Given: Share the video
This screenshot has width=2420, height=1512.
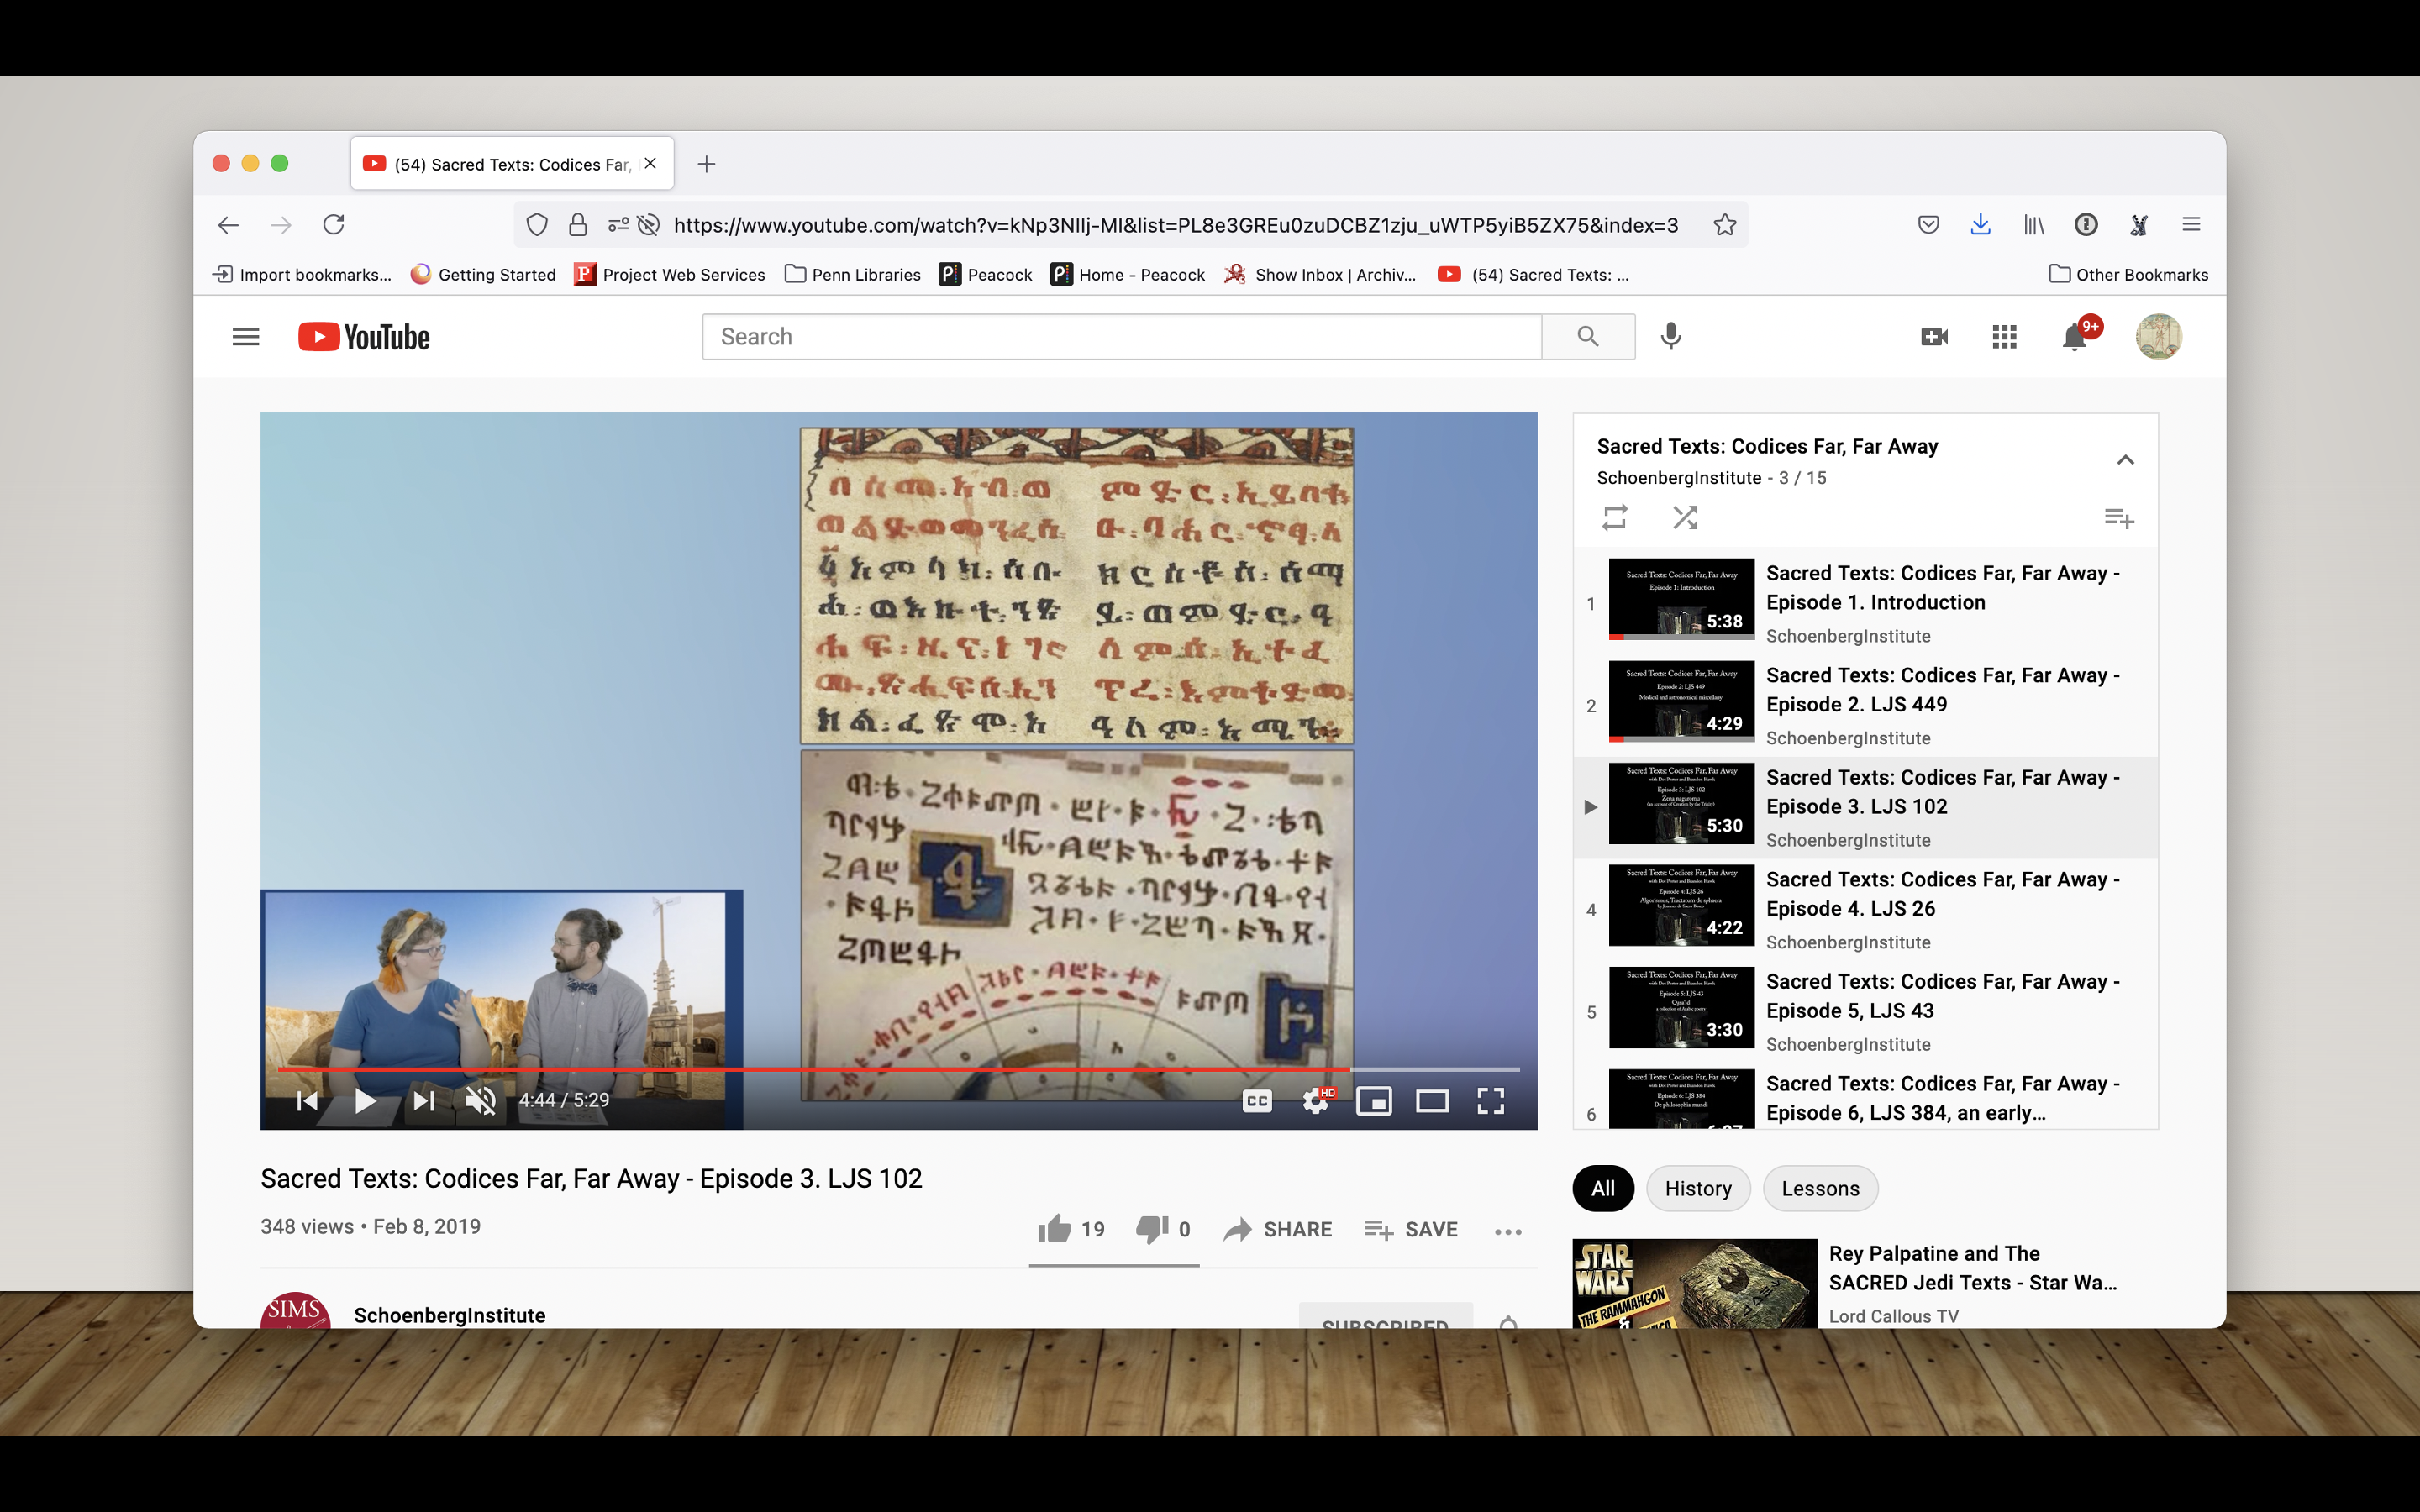Looking at the screenshot, I should pyautogui.click(x=1278, y=1229).
